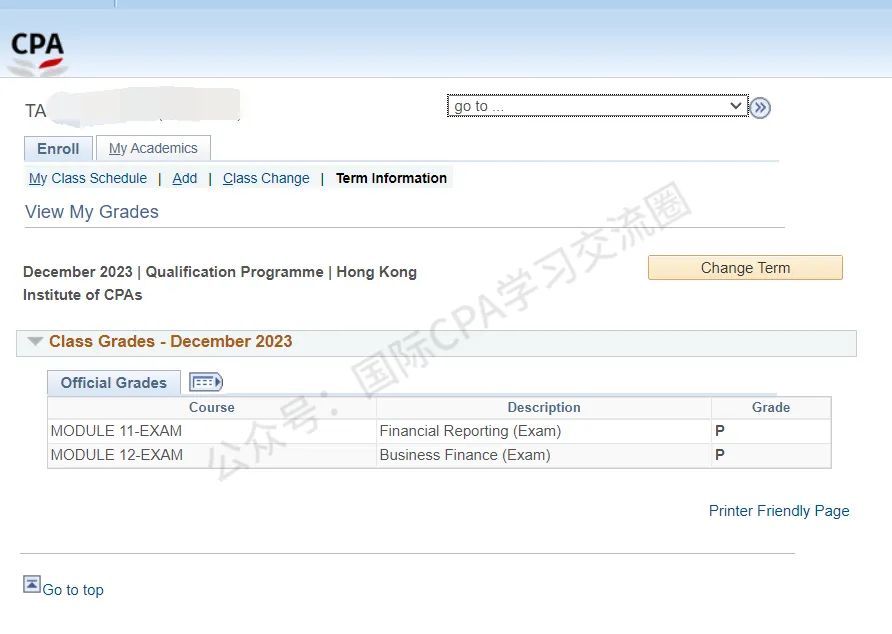The height and width of the screenshot is (634, 892).
Task: Select Term Information sub-tab
Action: (391, 178)
